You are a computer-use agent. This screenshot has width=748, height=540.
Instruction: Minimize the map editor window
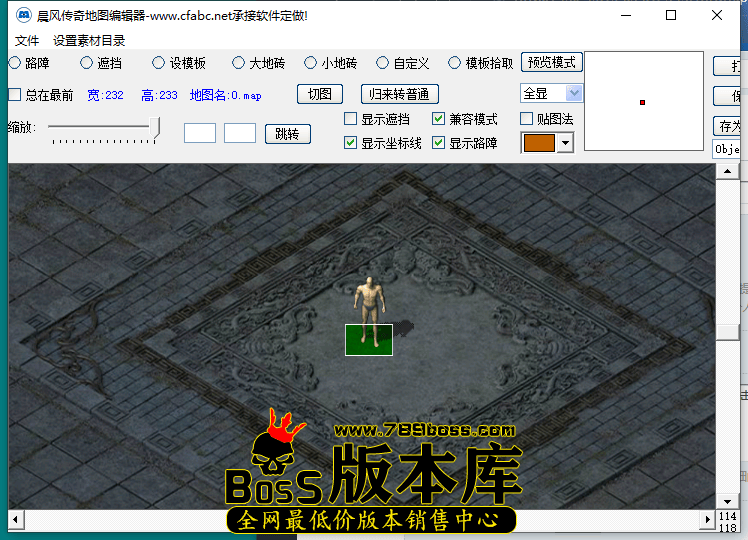(626, 15)
